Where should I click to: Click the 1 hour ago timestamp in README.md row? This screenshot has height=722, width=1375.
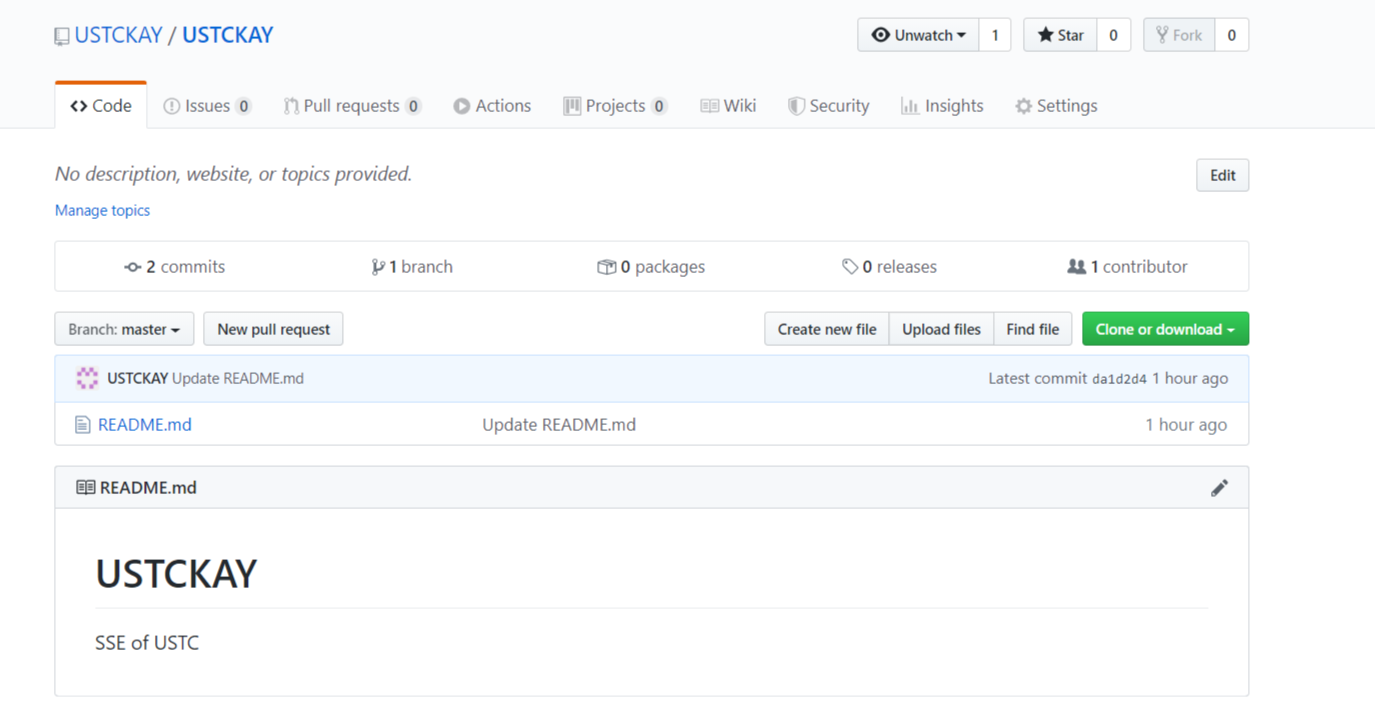(x=1186, y=425)
